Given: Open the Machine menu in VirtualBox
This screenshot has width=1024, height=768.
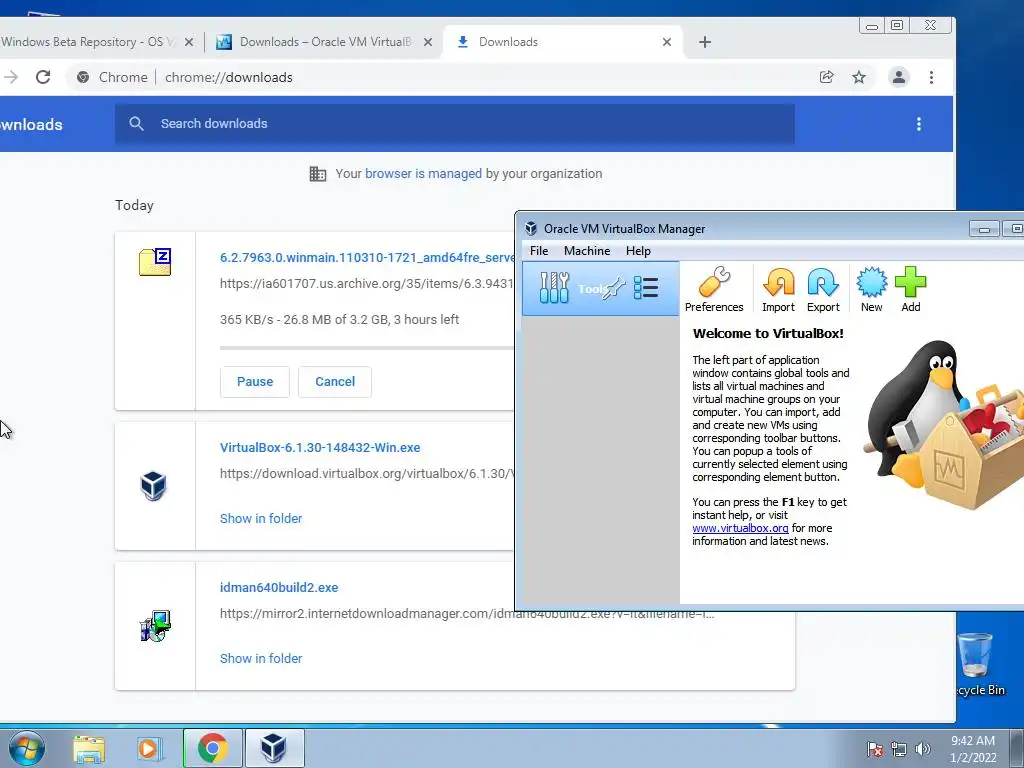Looking at the screenshot, I should pyautogui.click(x=586, y=251).
